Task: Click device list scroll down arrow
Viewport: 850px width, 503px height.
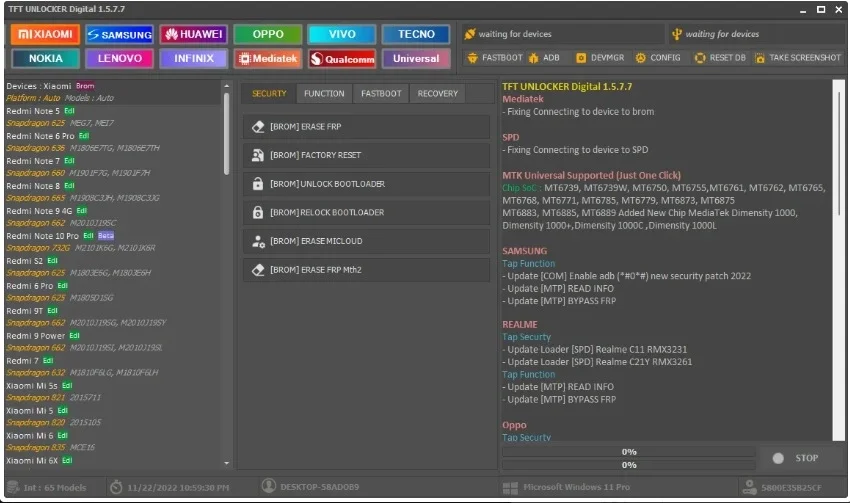Action: point(227,463)
